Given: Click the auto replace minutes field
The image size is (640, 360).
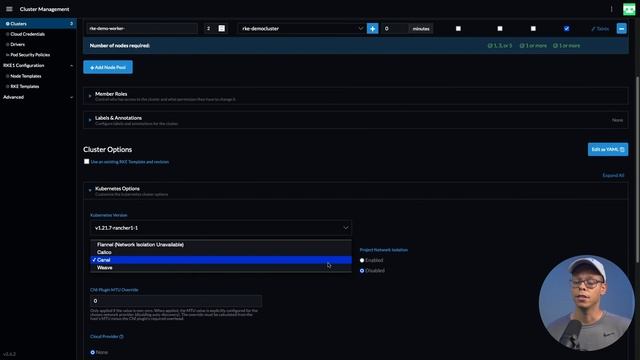Looking at the screenshot, I should [x=394, y=29].
